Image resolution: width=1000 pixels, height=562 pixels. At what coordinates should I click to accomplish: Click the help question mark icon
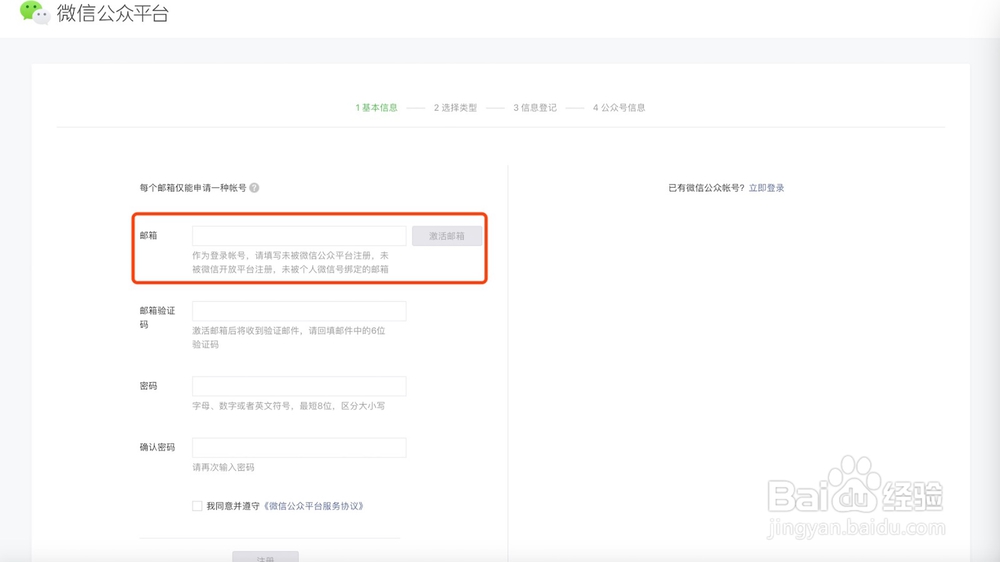coord(254,188)
